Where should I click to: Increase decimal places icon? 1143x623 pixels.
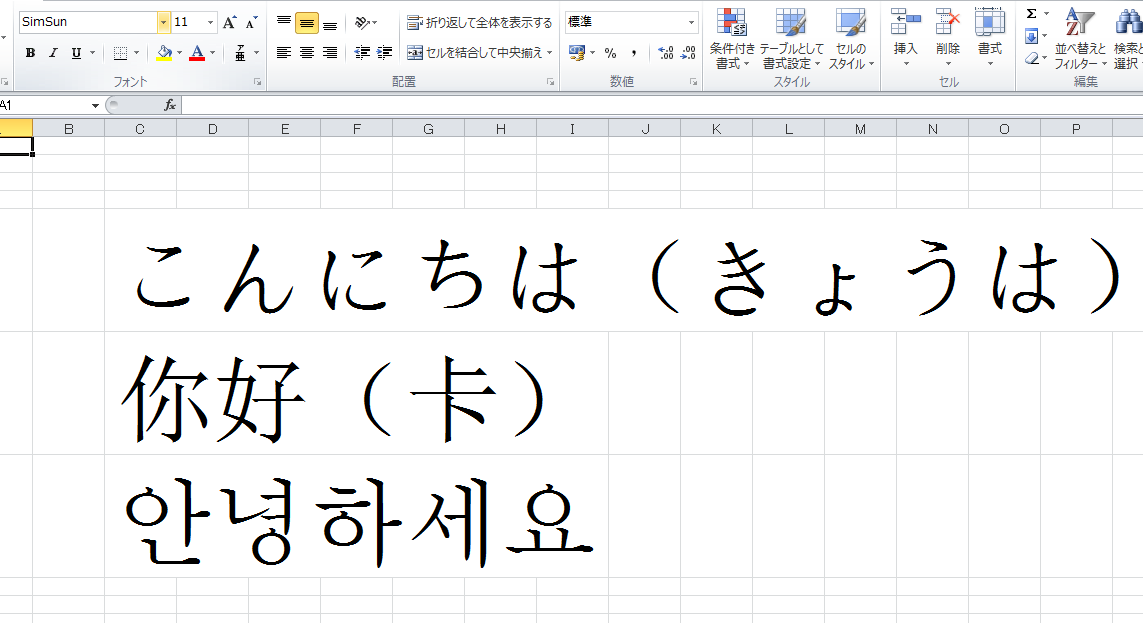click(665, 52)
